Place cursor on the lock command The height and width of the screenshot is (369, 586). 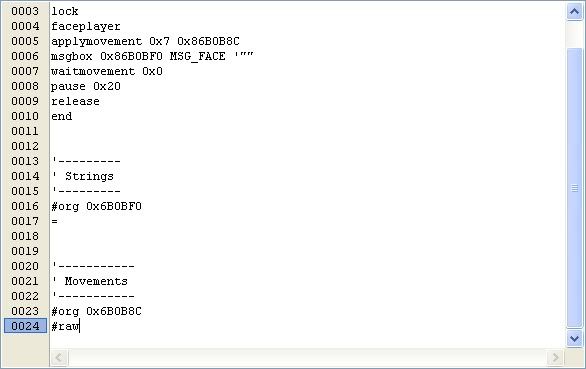click(x=65, y=11)
